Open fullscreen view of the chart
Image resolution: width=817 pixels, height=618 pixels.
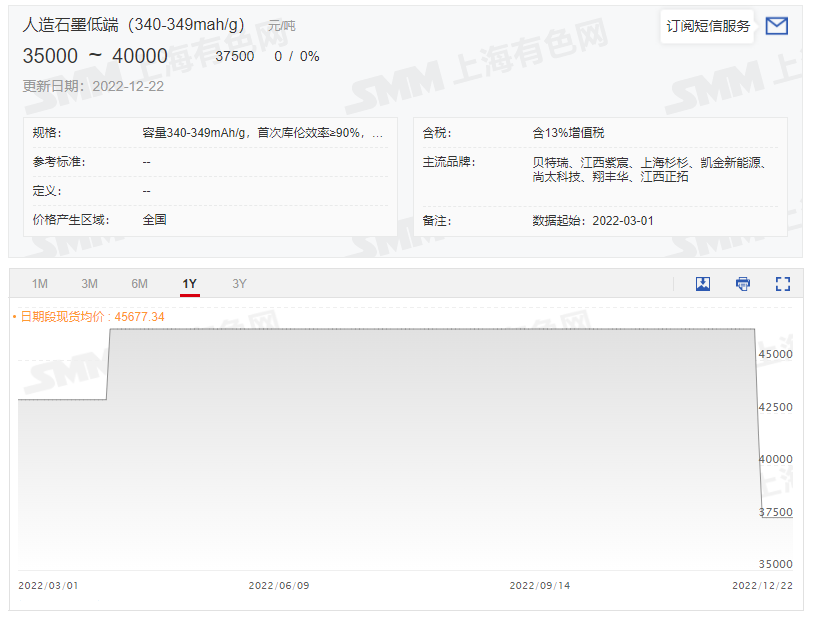tap(782, 283)
